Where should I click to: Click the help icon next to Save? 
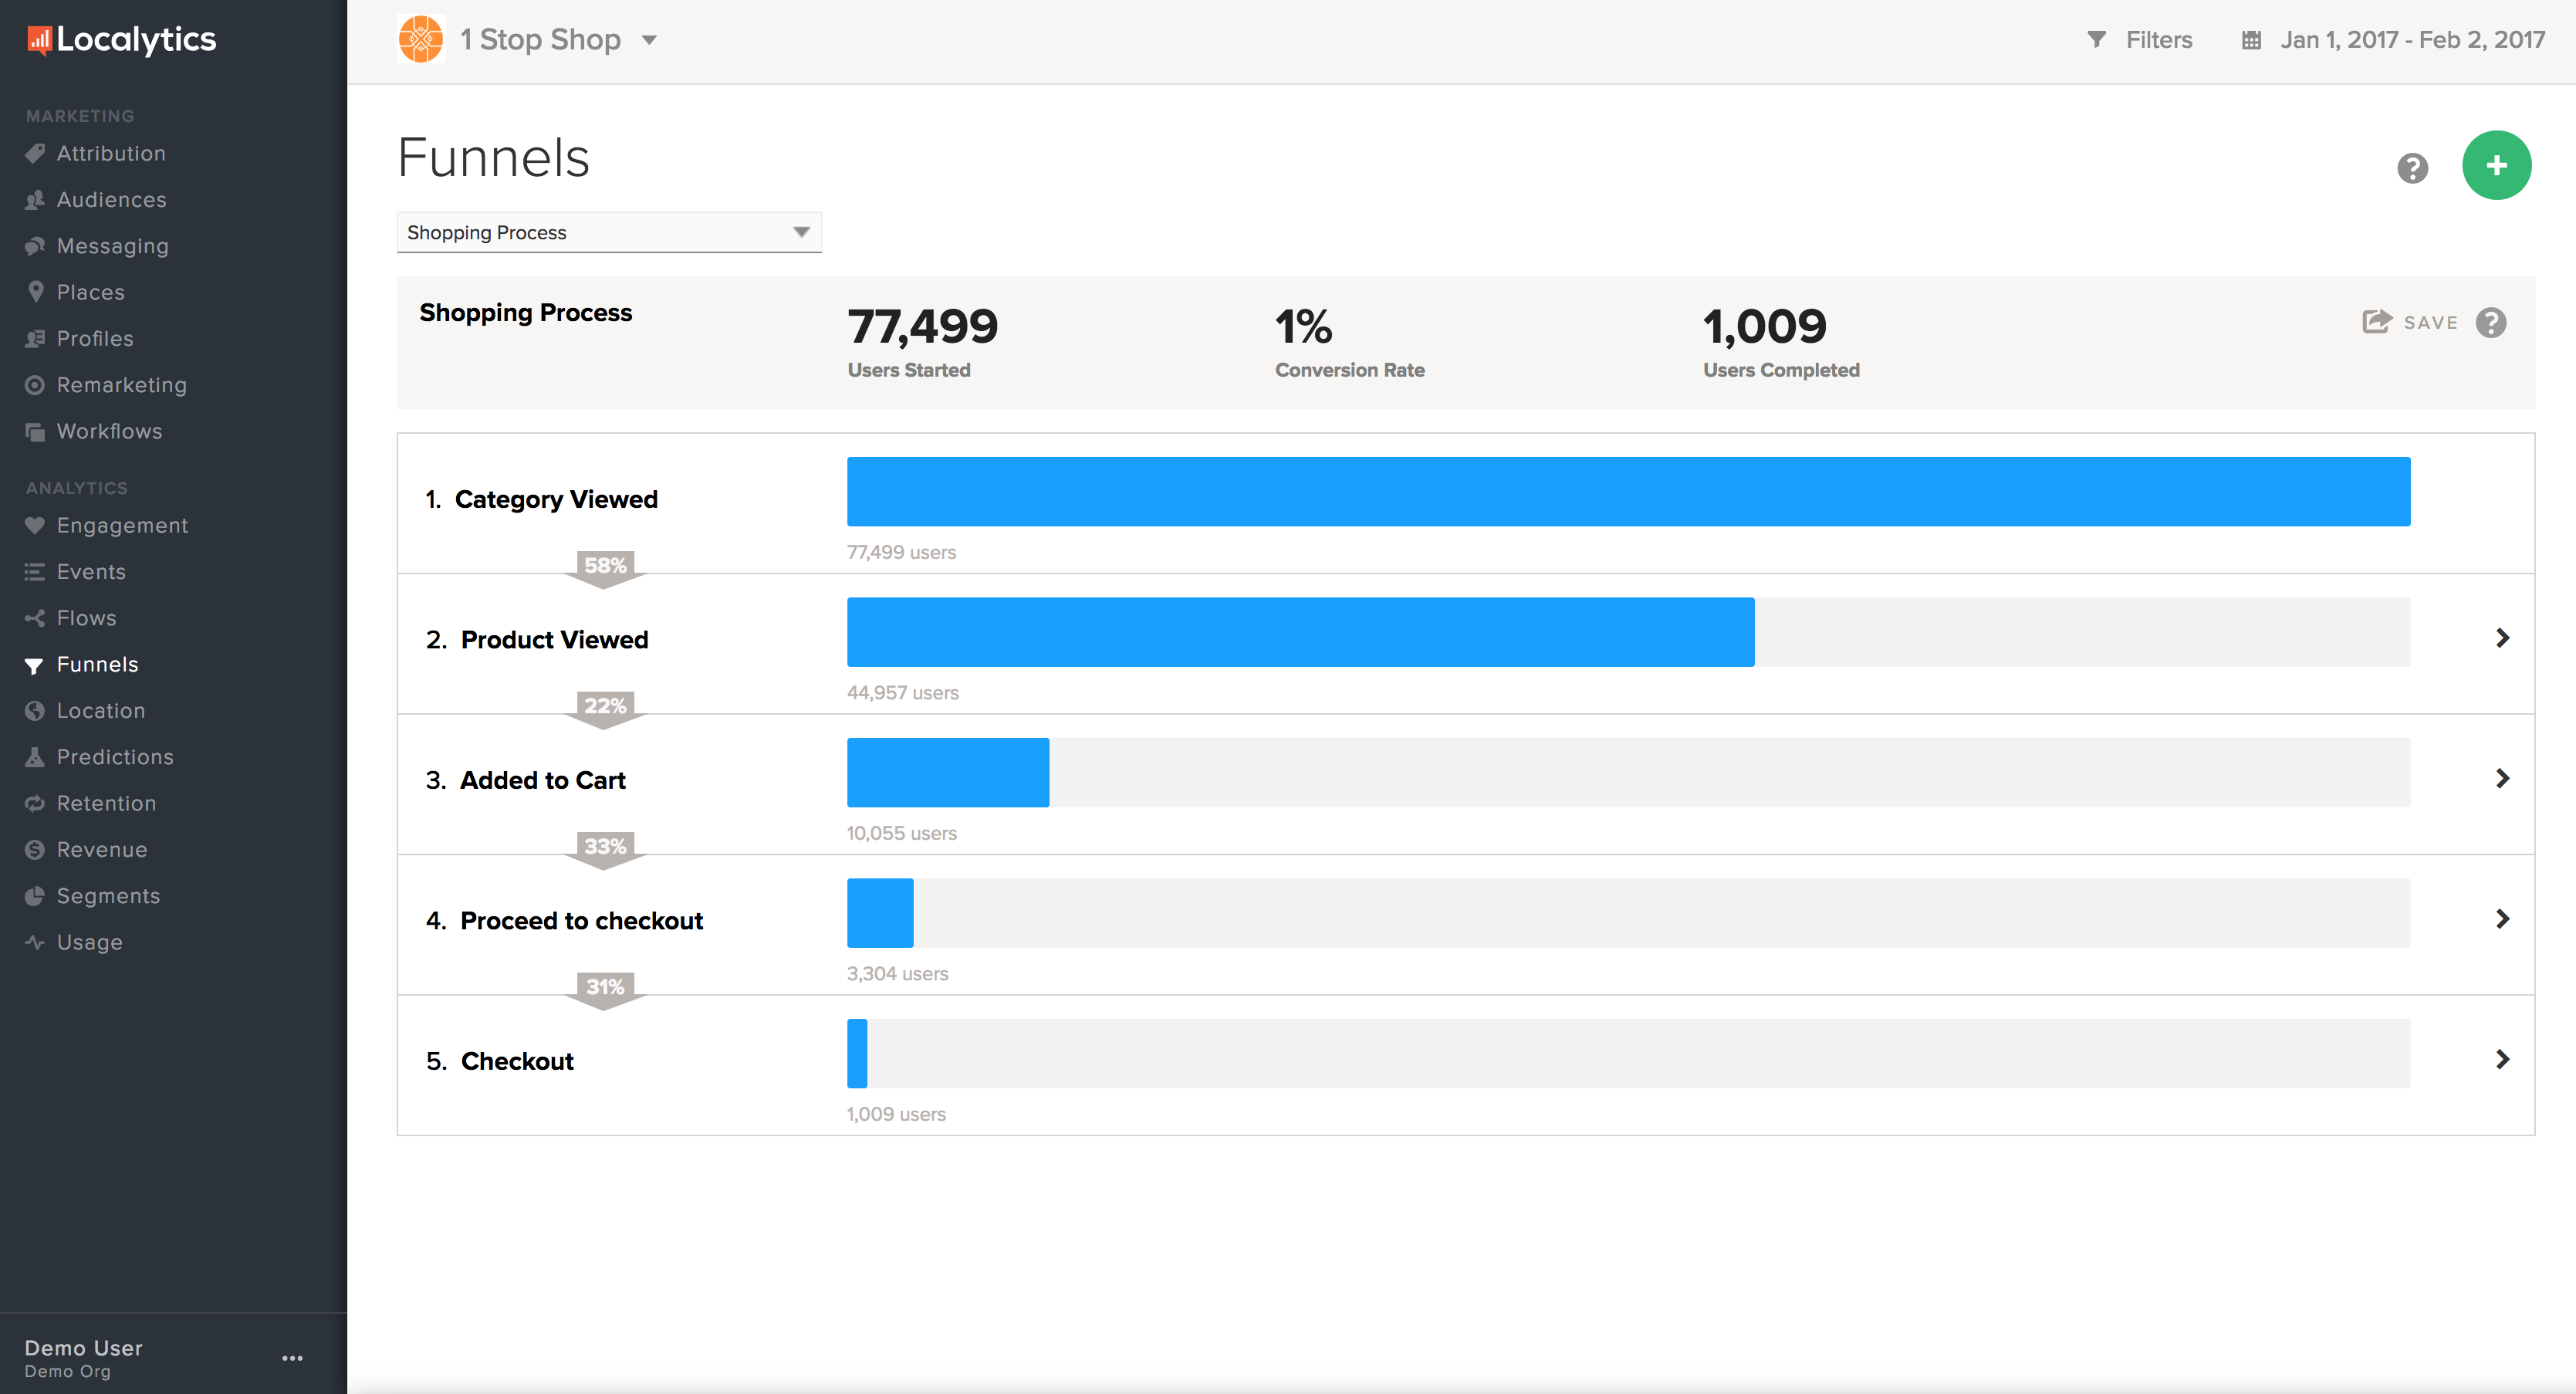pyautogui.click(x=2490, y=323)
